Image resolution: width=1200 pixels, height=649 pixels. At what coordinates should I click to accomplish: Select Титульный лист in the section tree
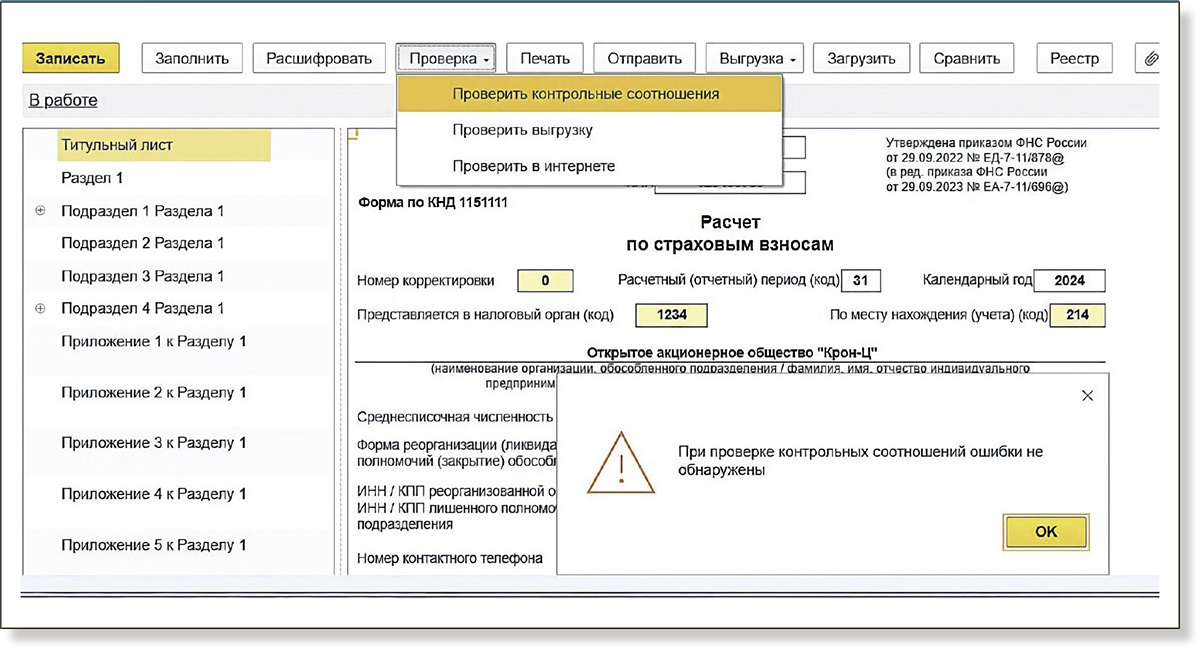(x=117, y=145)
